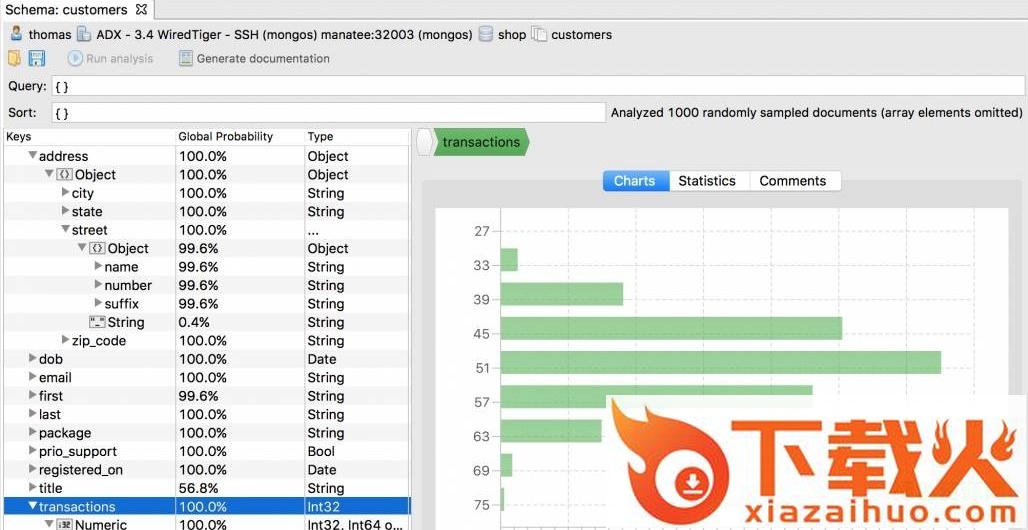This screenshot has width=1028, height=530.
Task: Open the folder icon in toolbar
Action: tap(14, 58)
